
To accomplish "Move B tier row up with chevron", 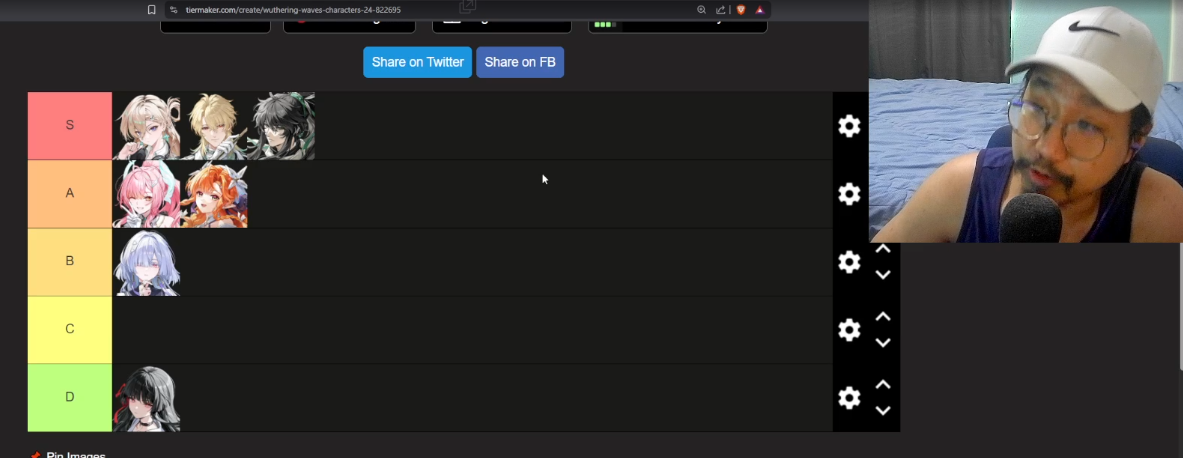I will (x=883, y=249).
